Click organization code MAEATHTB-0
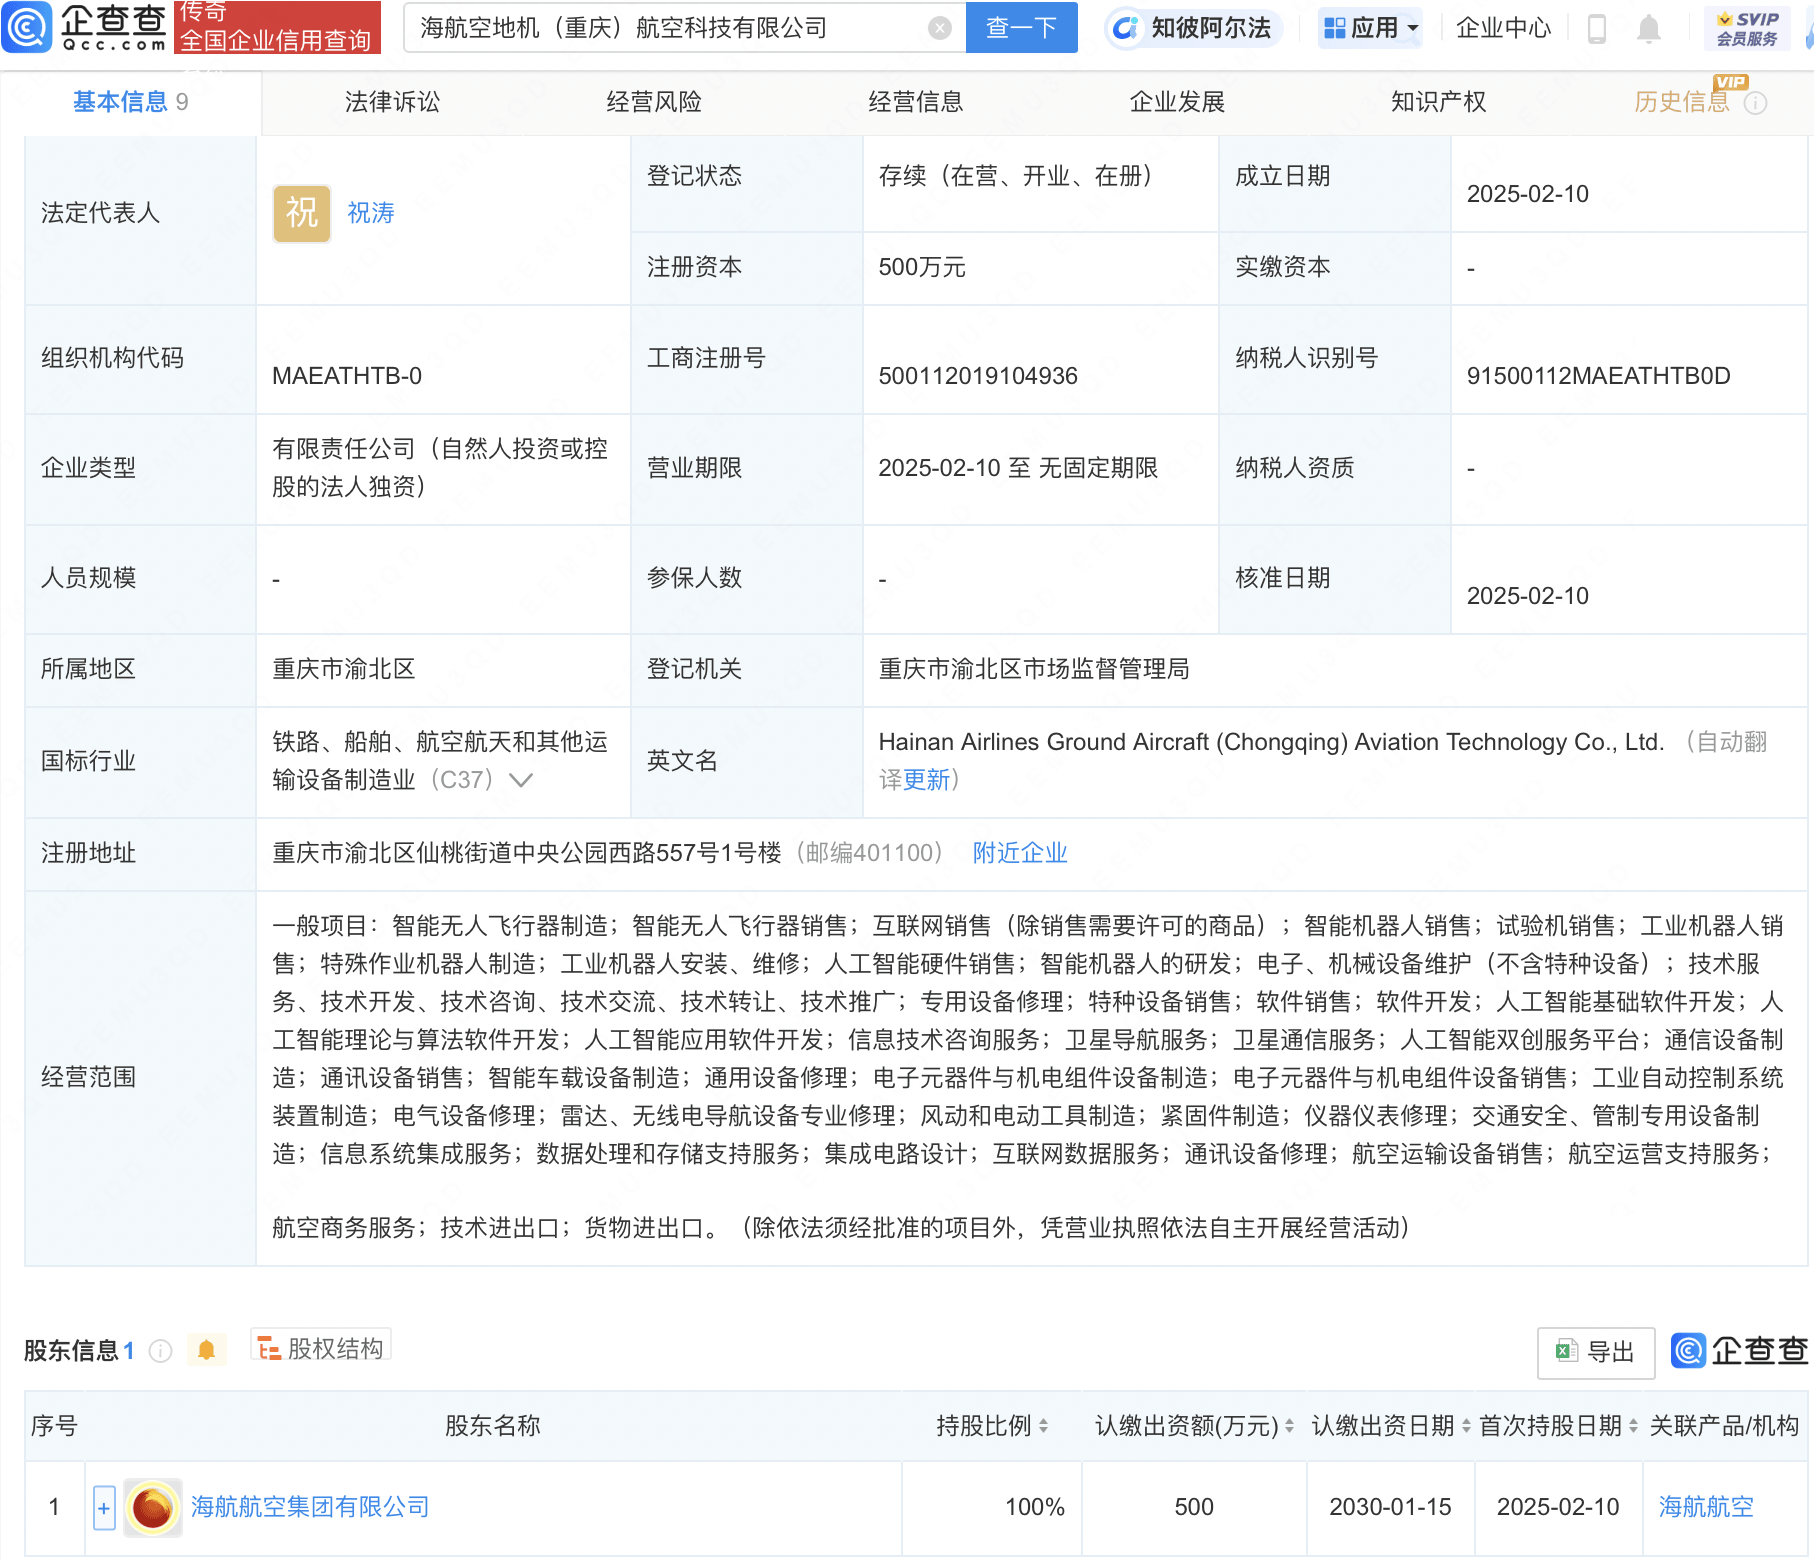This screenshot has height=1560, width=1814. [x=347, y=376]
